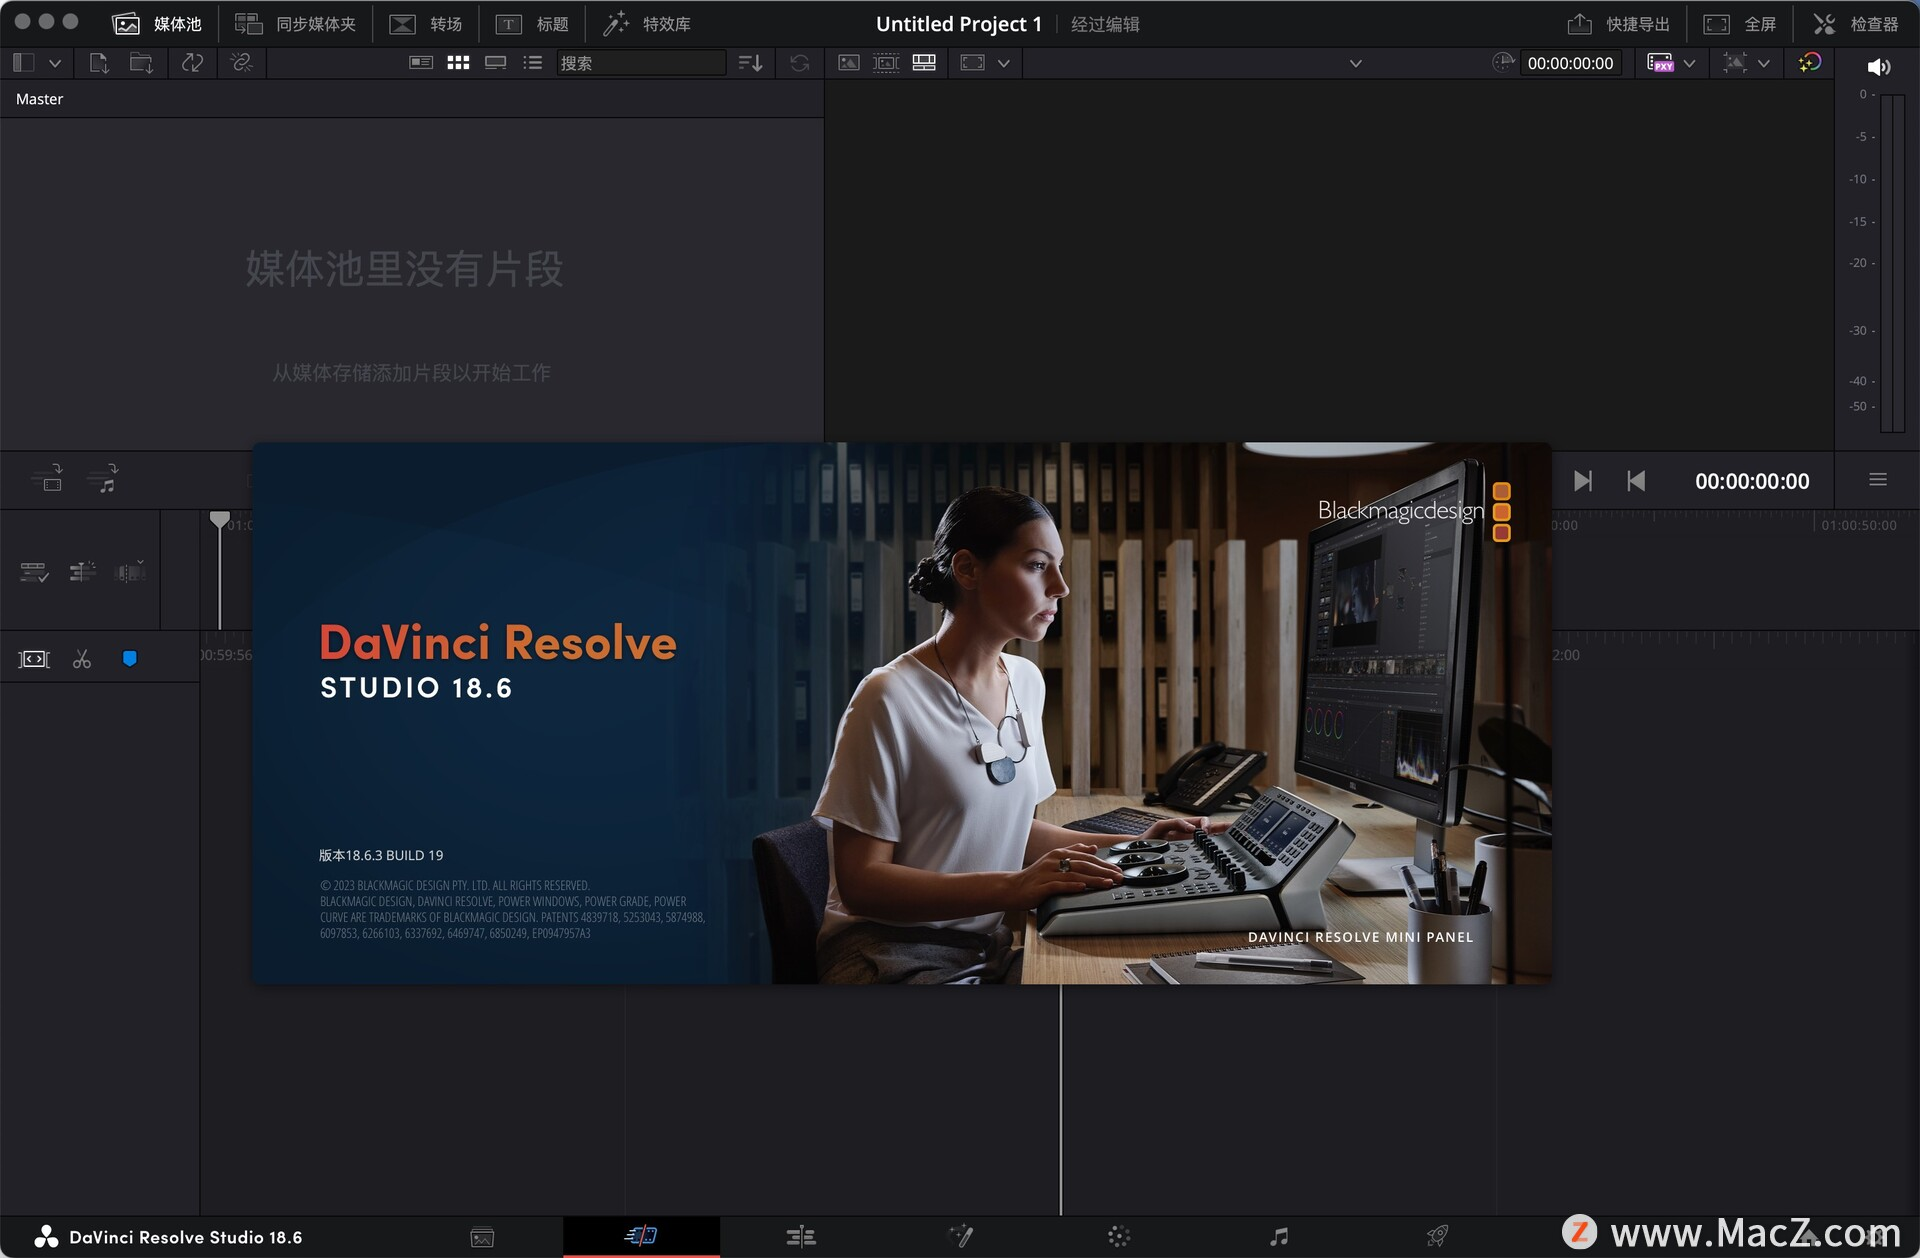Select Source Tape viewer mode icon
Viewport: 1920px width, 1258px height.
pos(886,63)
